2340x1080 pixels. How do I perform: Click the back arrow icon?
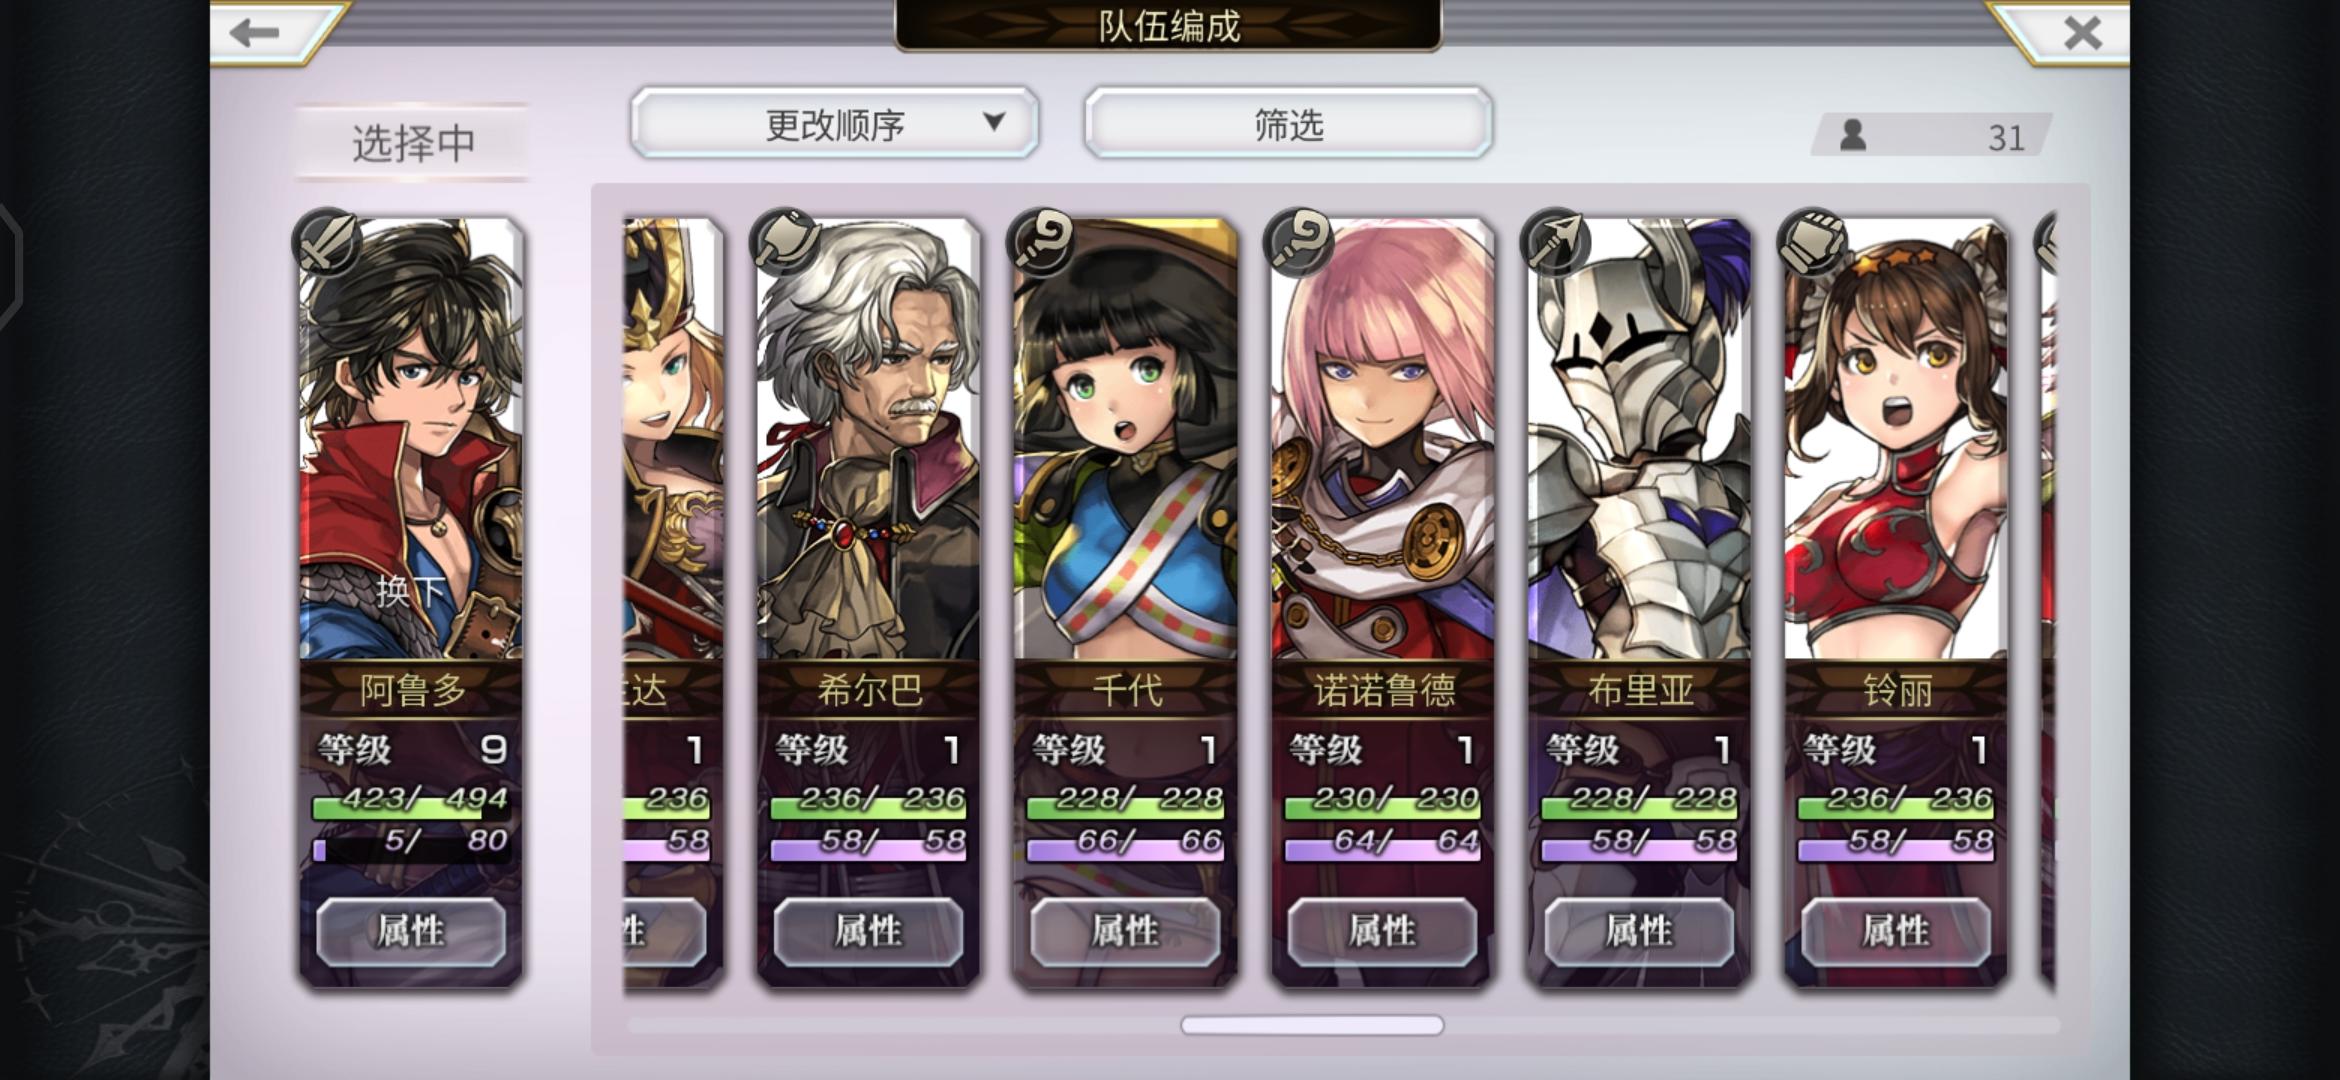click(x=254, y=33)
